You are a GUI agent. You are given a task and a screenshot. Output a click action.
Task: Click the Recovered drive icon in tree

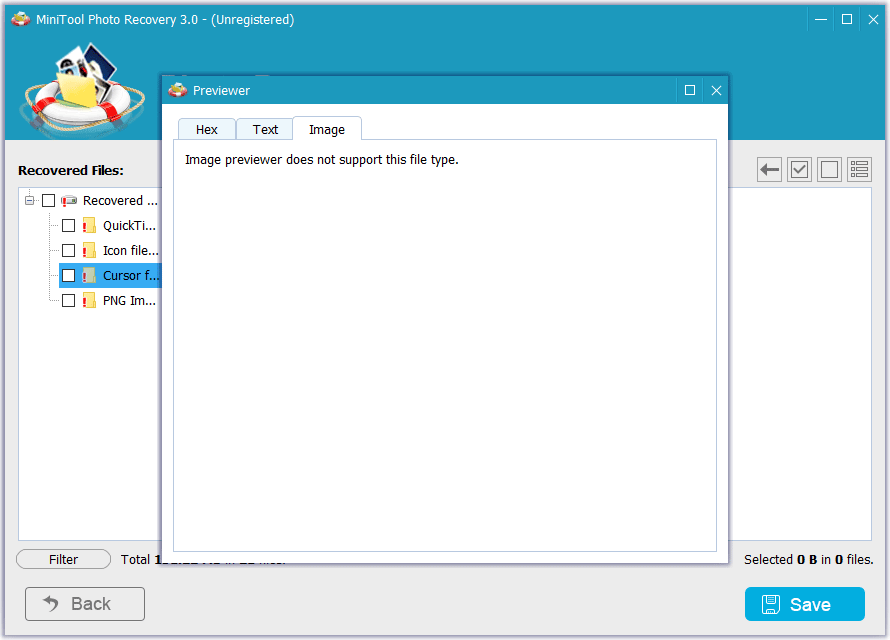[x=69, y=201]
